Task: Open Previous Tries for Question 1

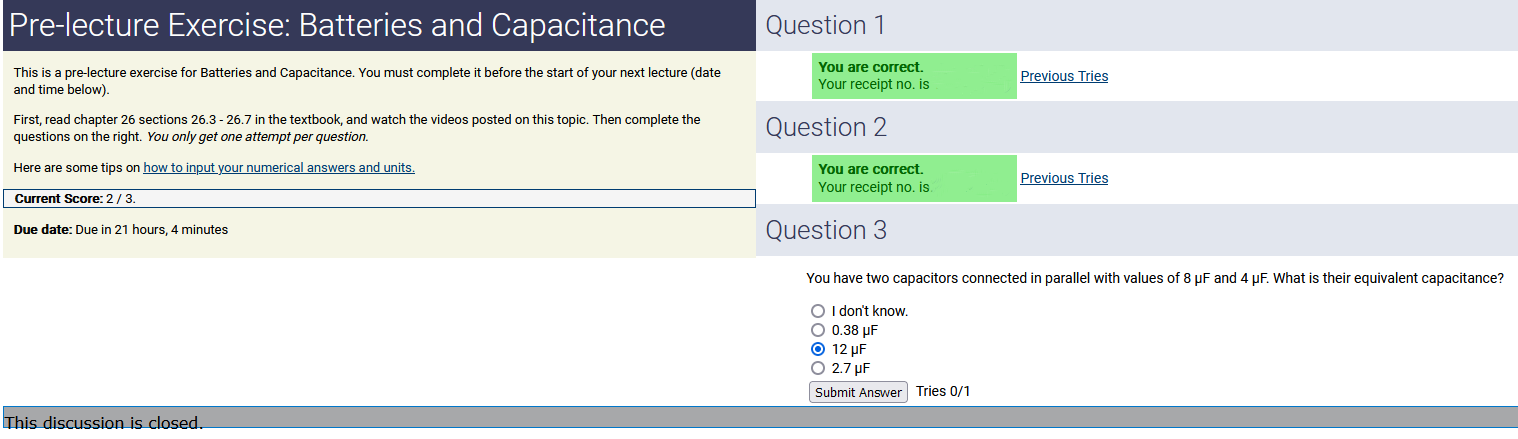Action: coord(1064,76)
